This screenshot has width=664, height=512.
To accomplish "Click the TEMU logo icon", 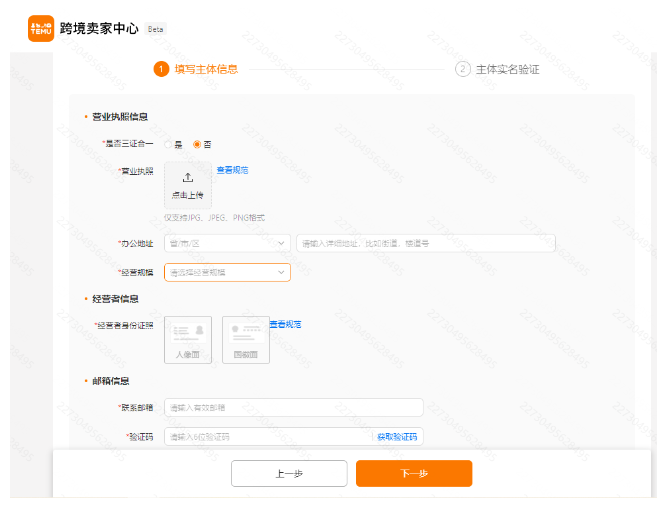I will [x=41, y=28].
